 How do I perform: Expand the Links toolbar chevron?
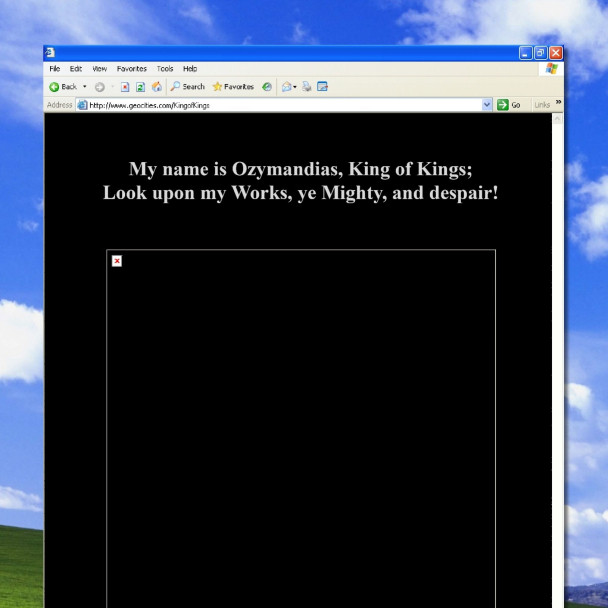pos(558,103)
